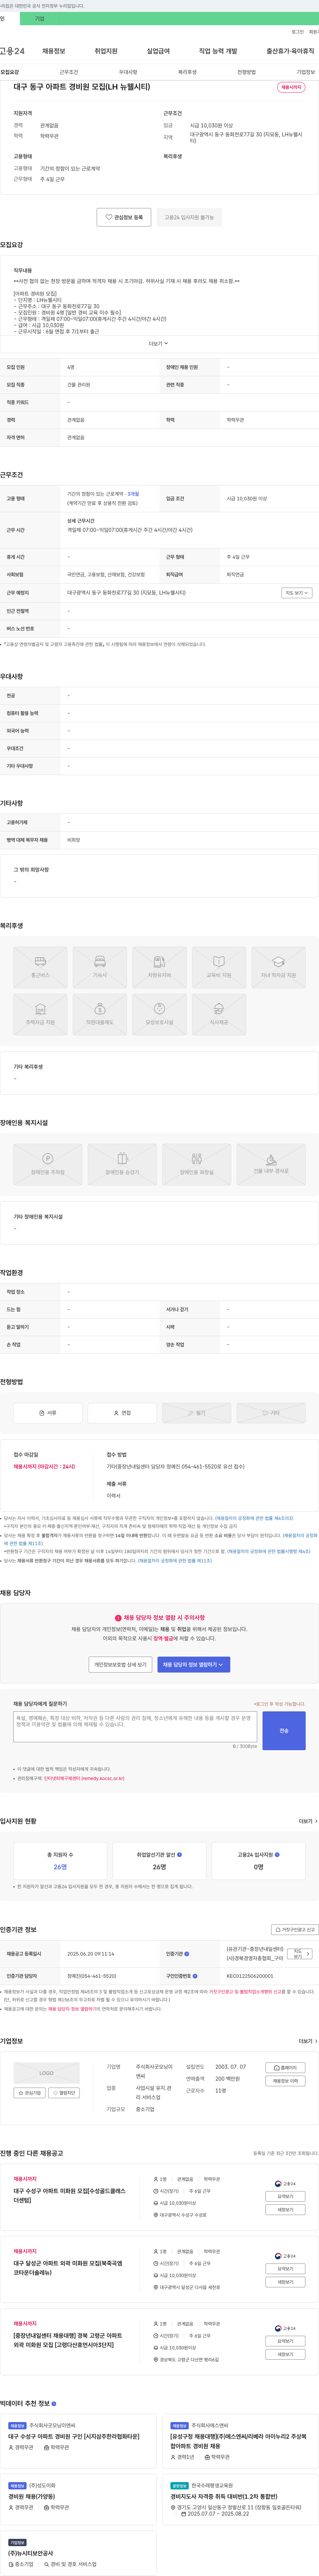Open 경북 고령군 아파트 외곽 미화원 posting
319x2576 pixels.
[x=68, y=2340]
